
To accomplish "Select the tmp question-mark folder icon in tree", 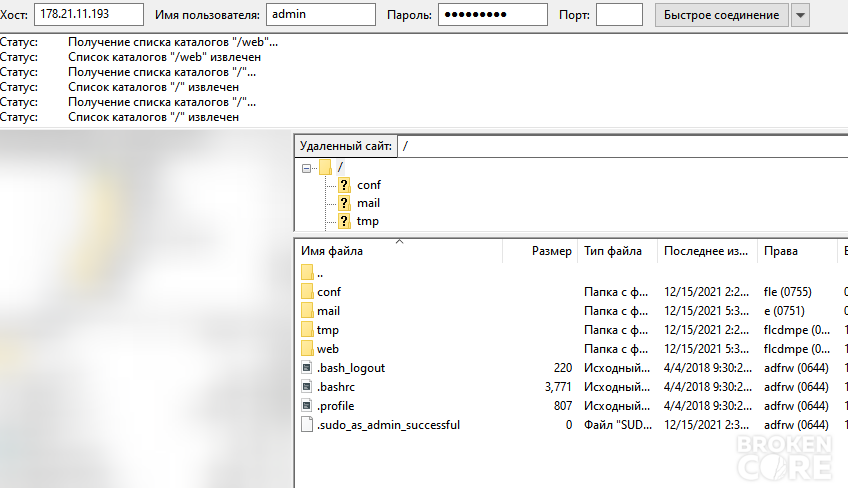I will coord(344,221).
